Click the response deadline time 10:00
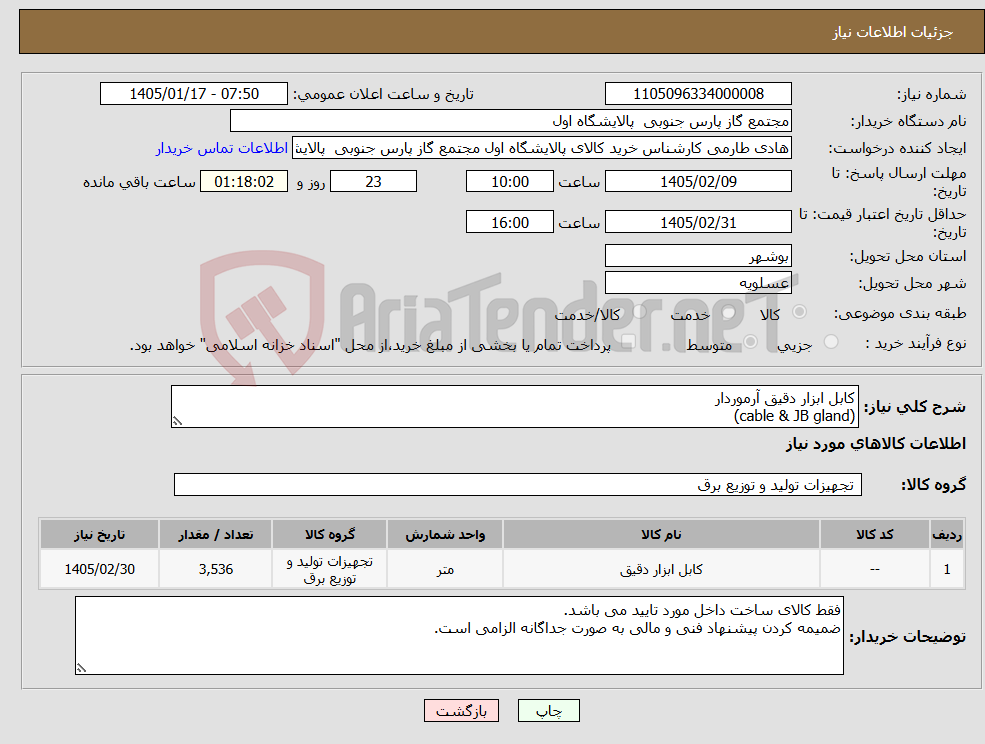This screenshot has height=744, width=985. [509, 182]
